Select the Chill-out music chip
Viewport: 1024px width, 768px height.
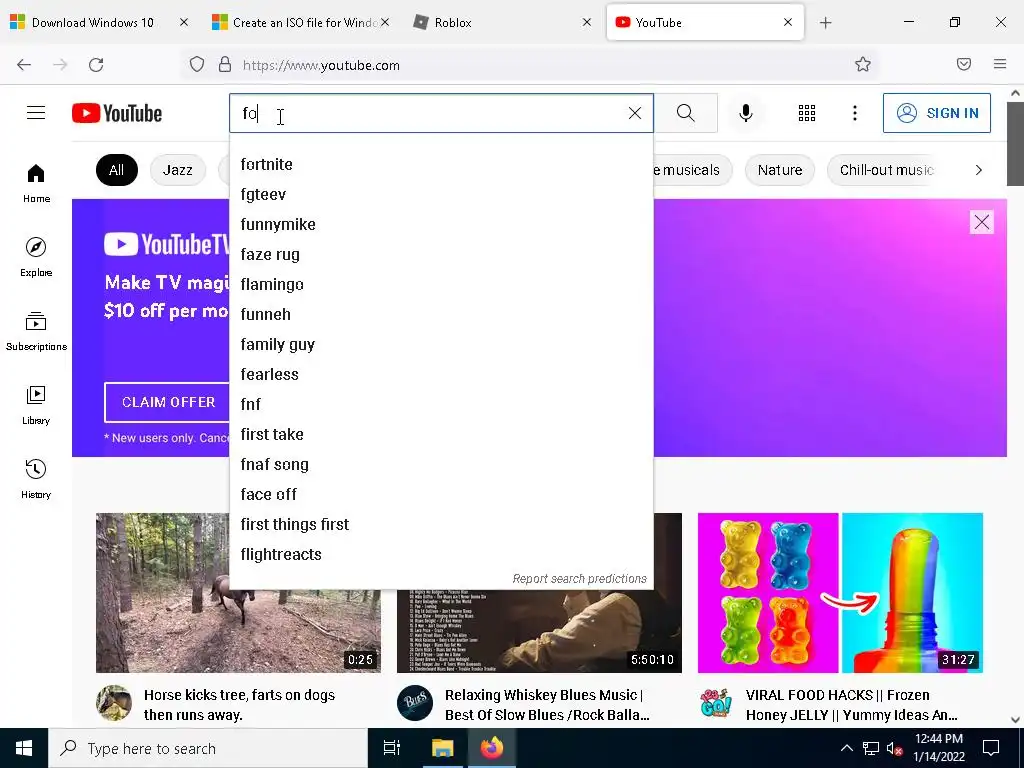tap(887, 170)
